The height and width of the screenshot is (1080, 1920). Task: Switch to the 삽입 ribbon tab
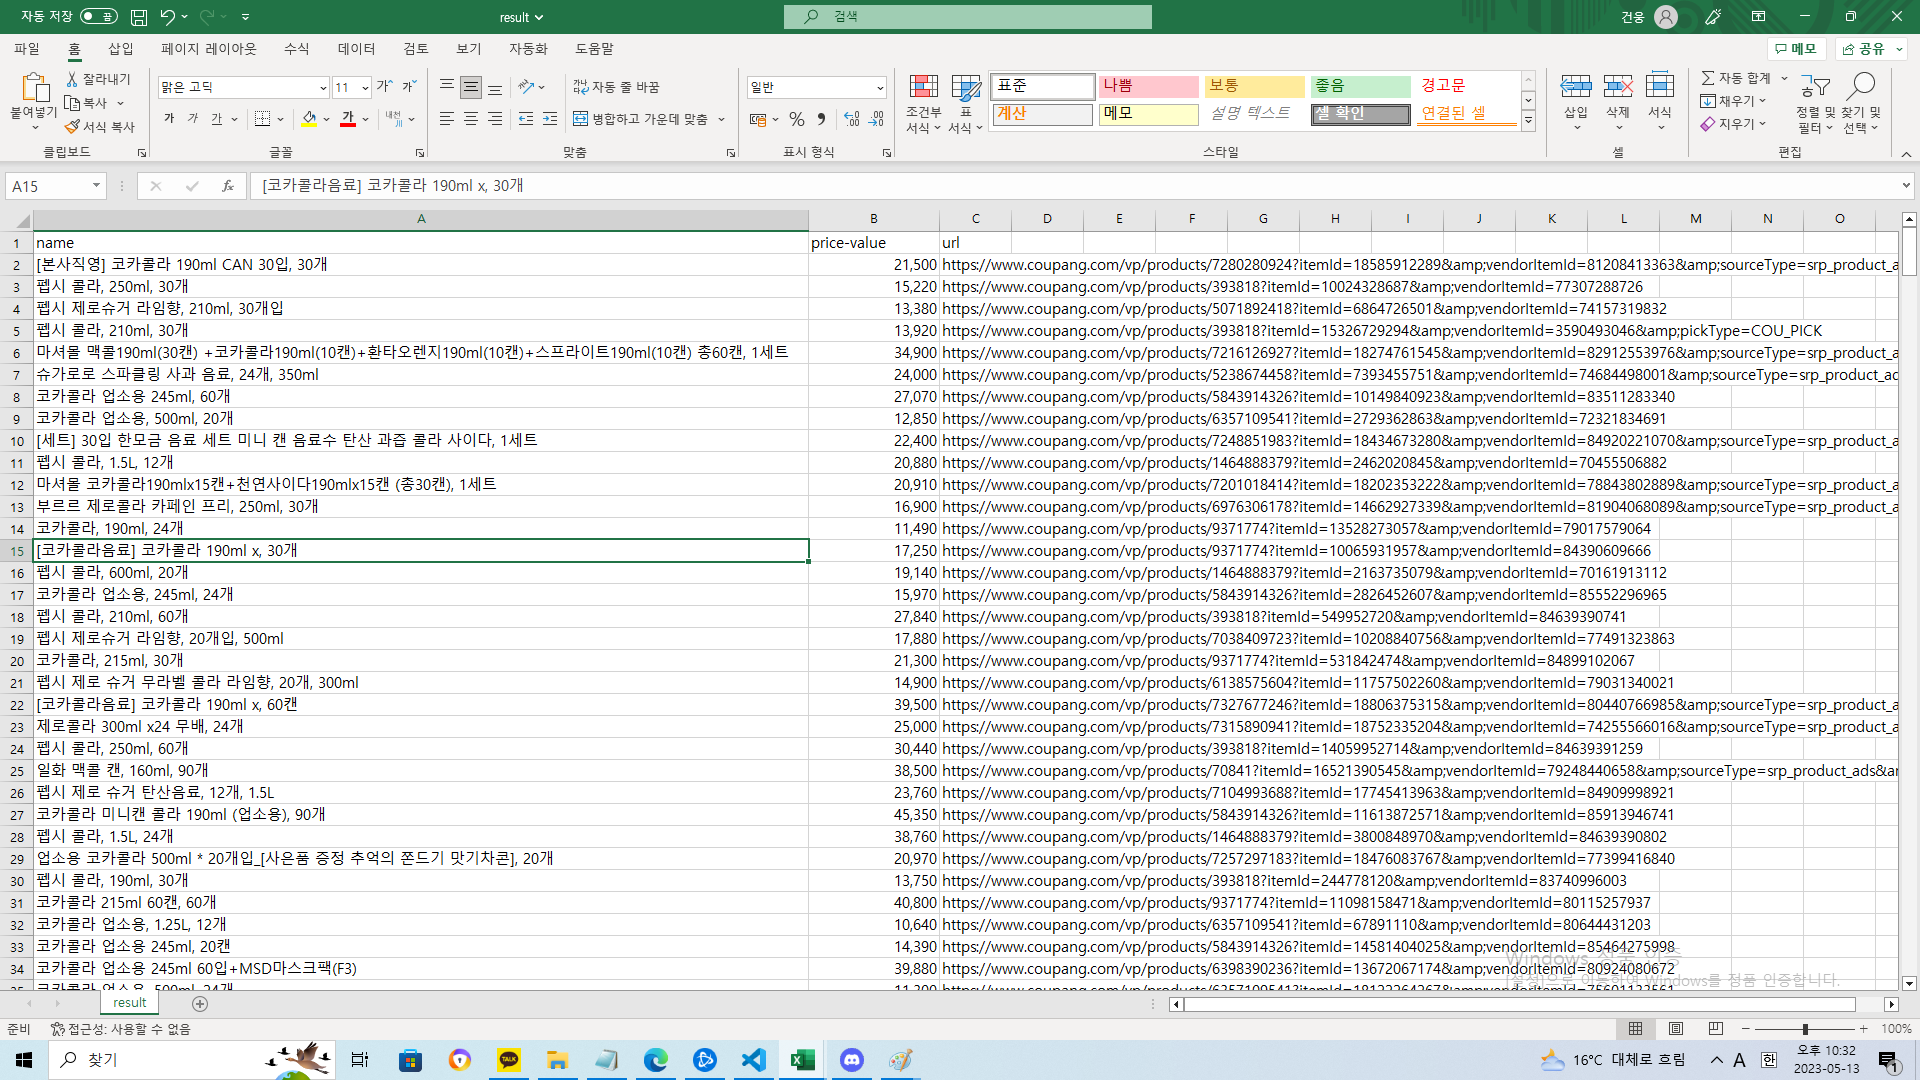pyautogui.click(x=121, y=48)
